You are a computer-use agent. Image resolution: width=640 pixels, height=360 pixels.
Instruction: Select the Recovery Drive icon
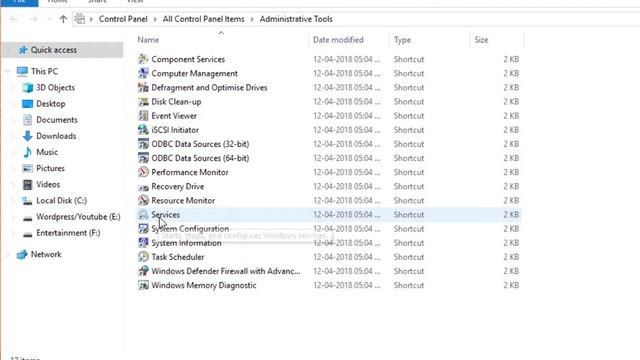point(143,187)
